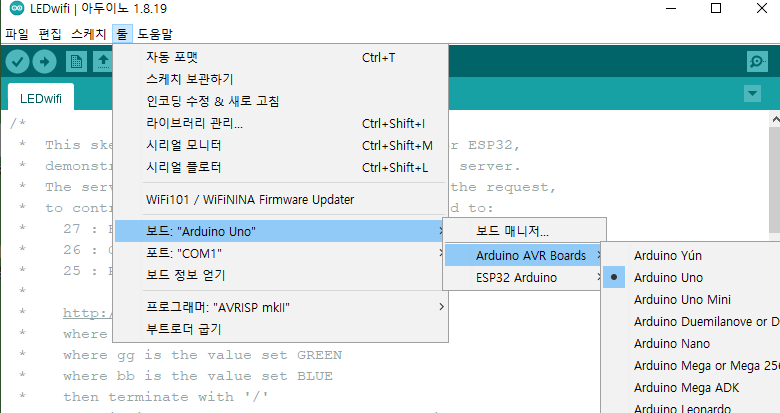Screen dimensions: 780x413
Task: Choose 스케치 보관하기 menu entry
Action: click(x=281, y=79)
